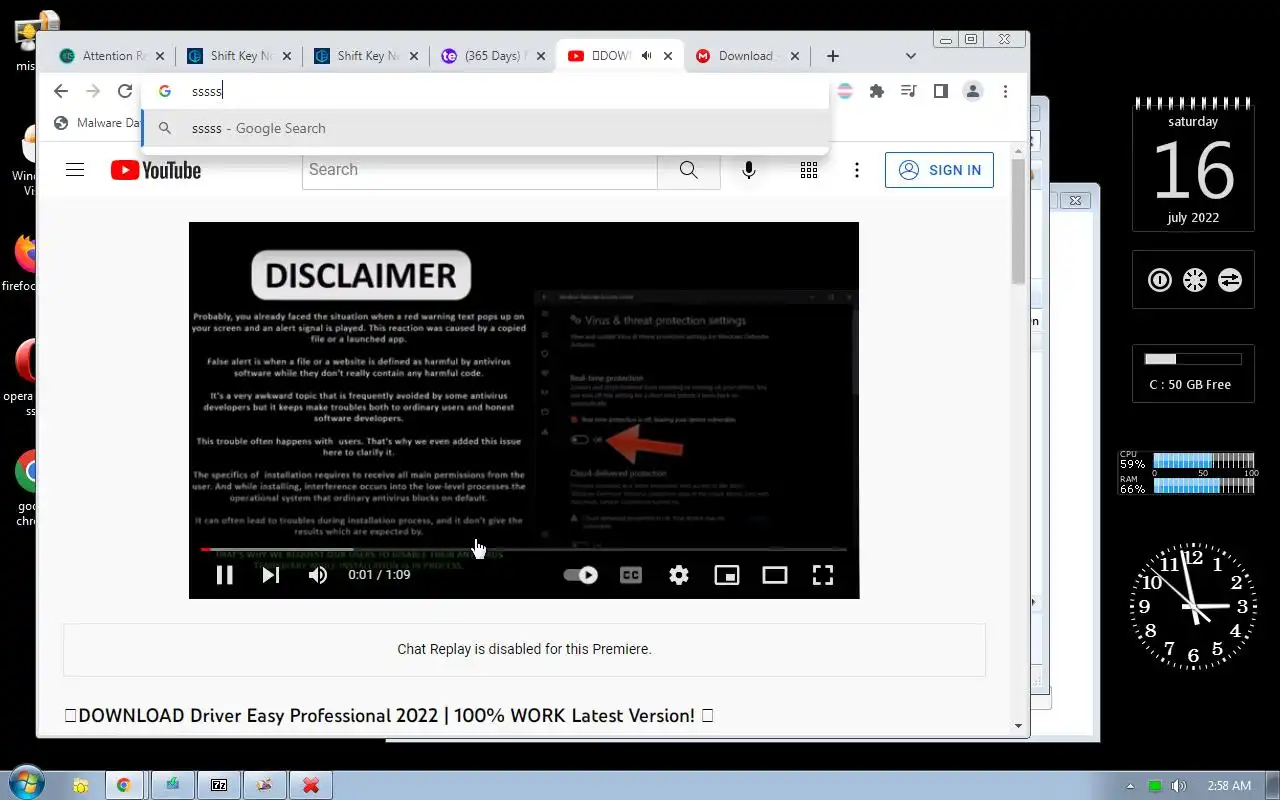Open the Malware Da... bookmark
The image size is (1280, 800).
(98, 123)
